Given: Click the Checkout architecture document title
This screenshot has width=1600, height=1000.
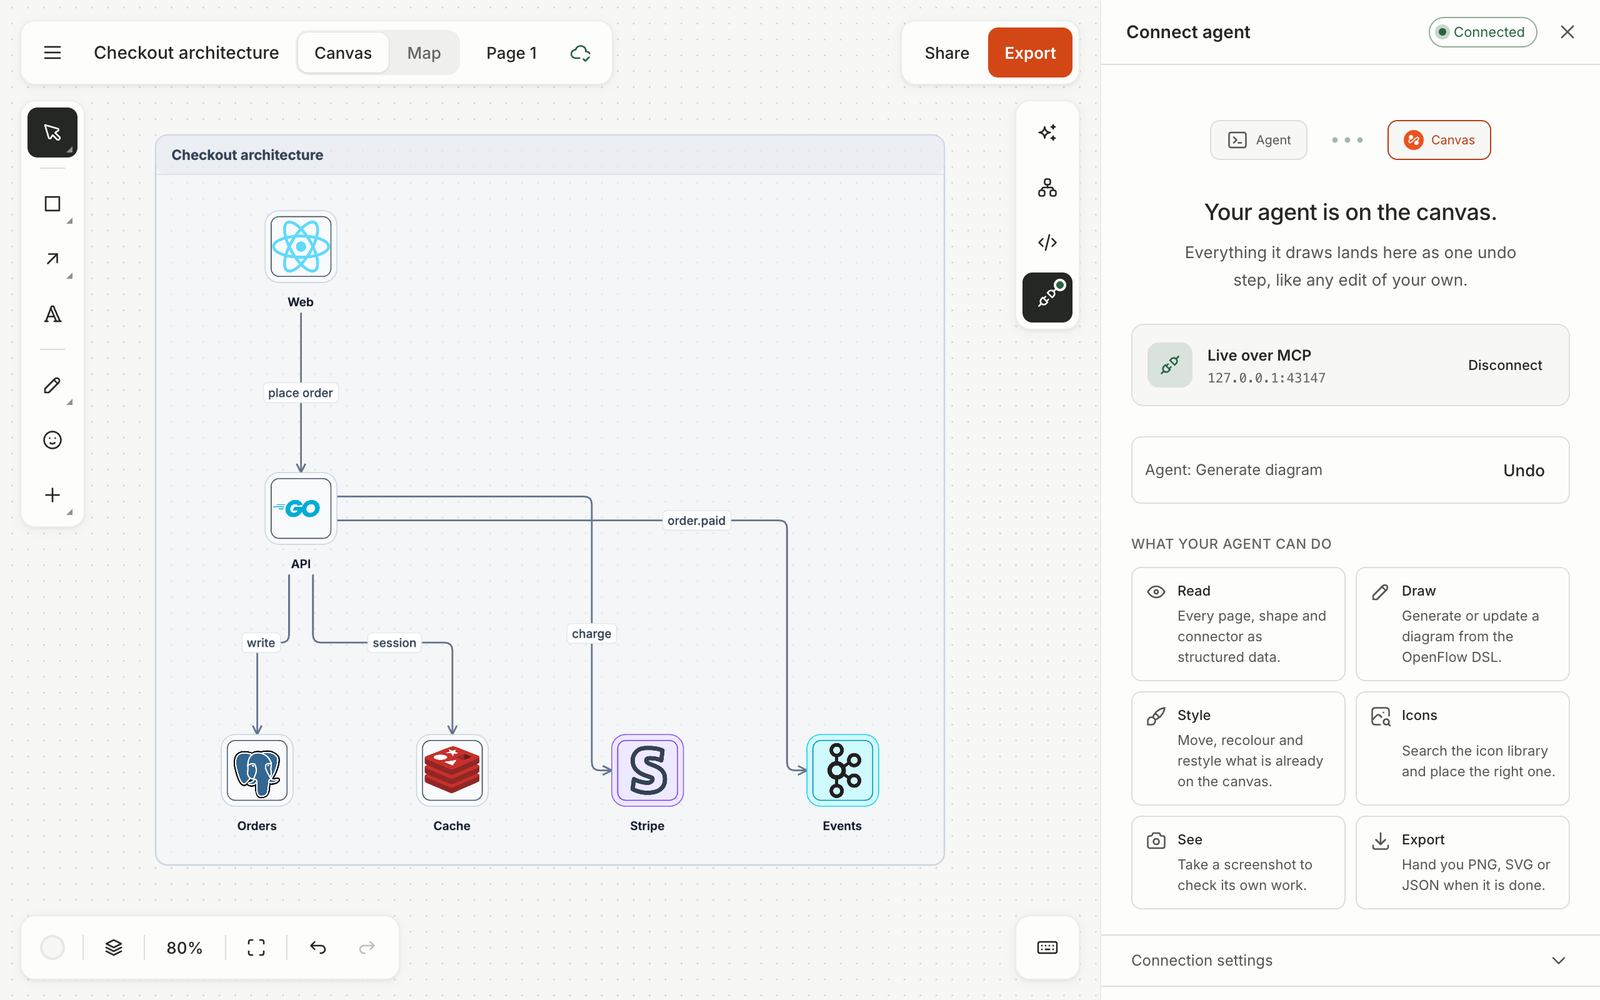Looking at the screenshot, I should [x=186, y=53].
